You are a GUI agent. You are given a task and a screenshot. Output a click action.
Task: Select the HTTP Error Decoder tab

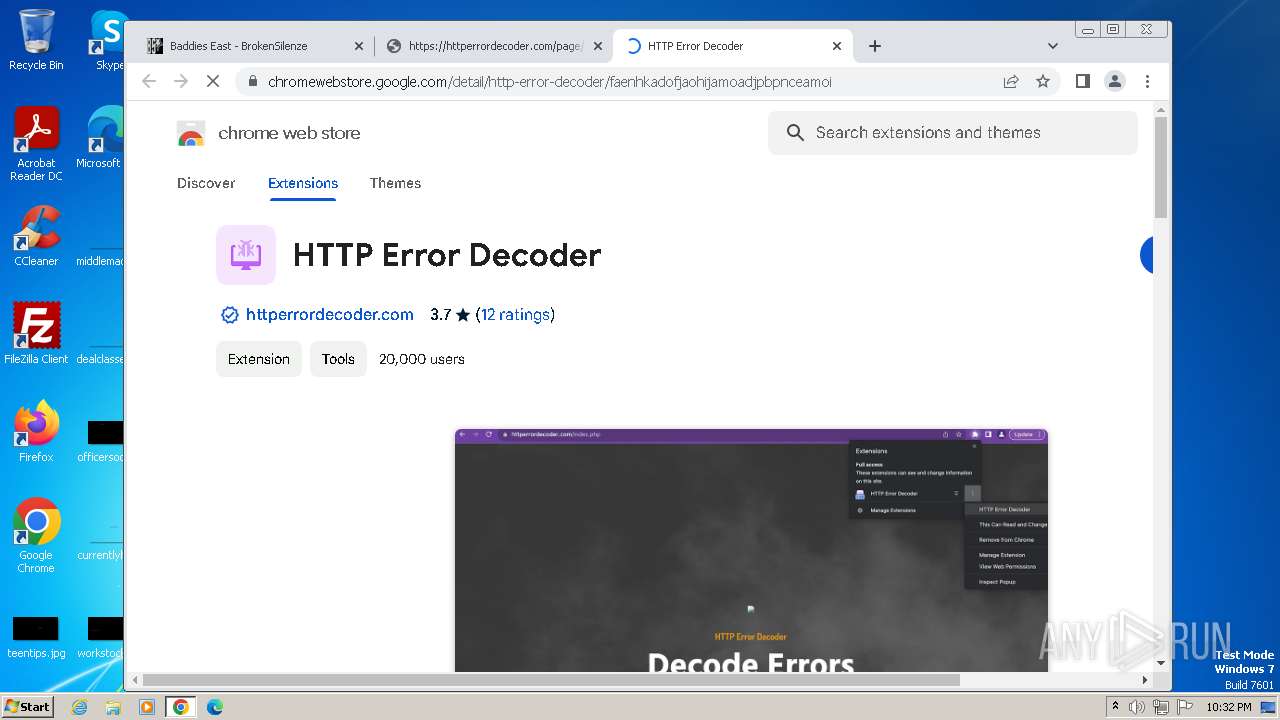click(733, 46)
